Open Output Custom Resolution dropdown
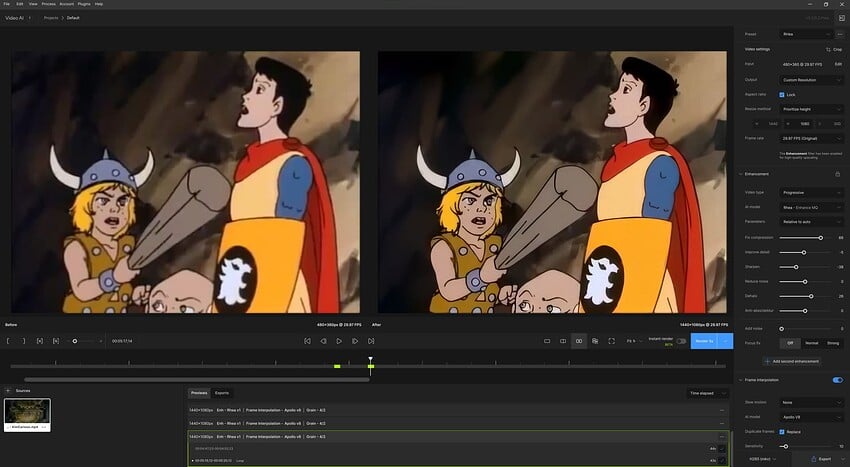Image resolution: width=850 pixels, height=467 pixels. pos(812,80)
